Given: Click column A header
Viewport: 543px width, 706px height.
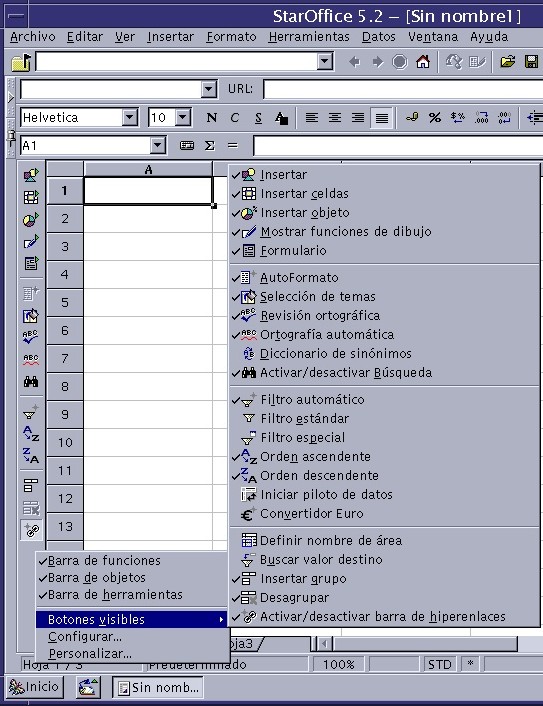Looking at the screenshot, I should pos(148,170).
